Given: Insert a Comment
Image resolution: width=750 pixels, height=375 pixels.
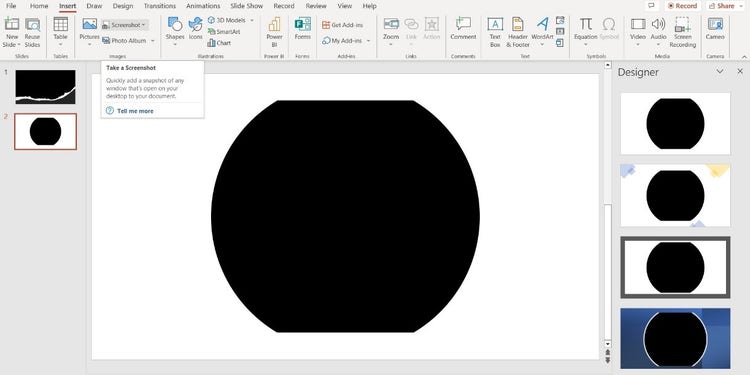Looking at the screenshot, I should [x=463, y=28].
